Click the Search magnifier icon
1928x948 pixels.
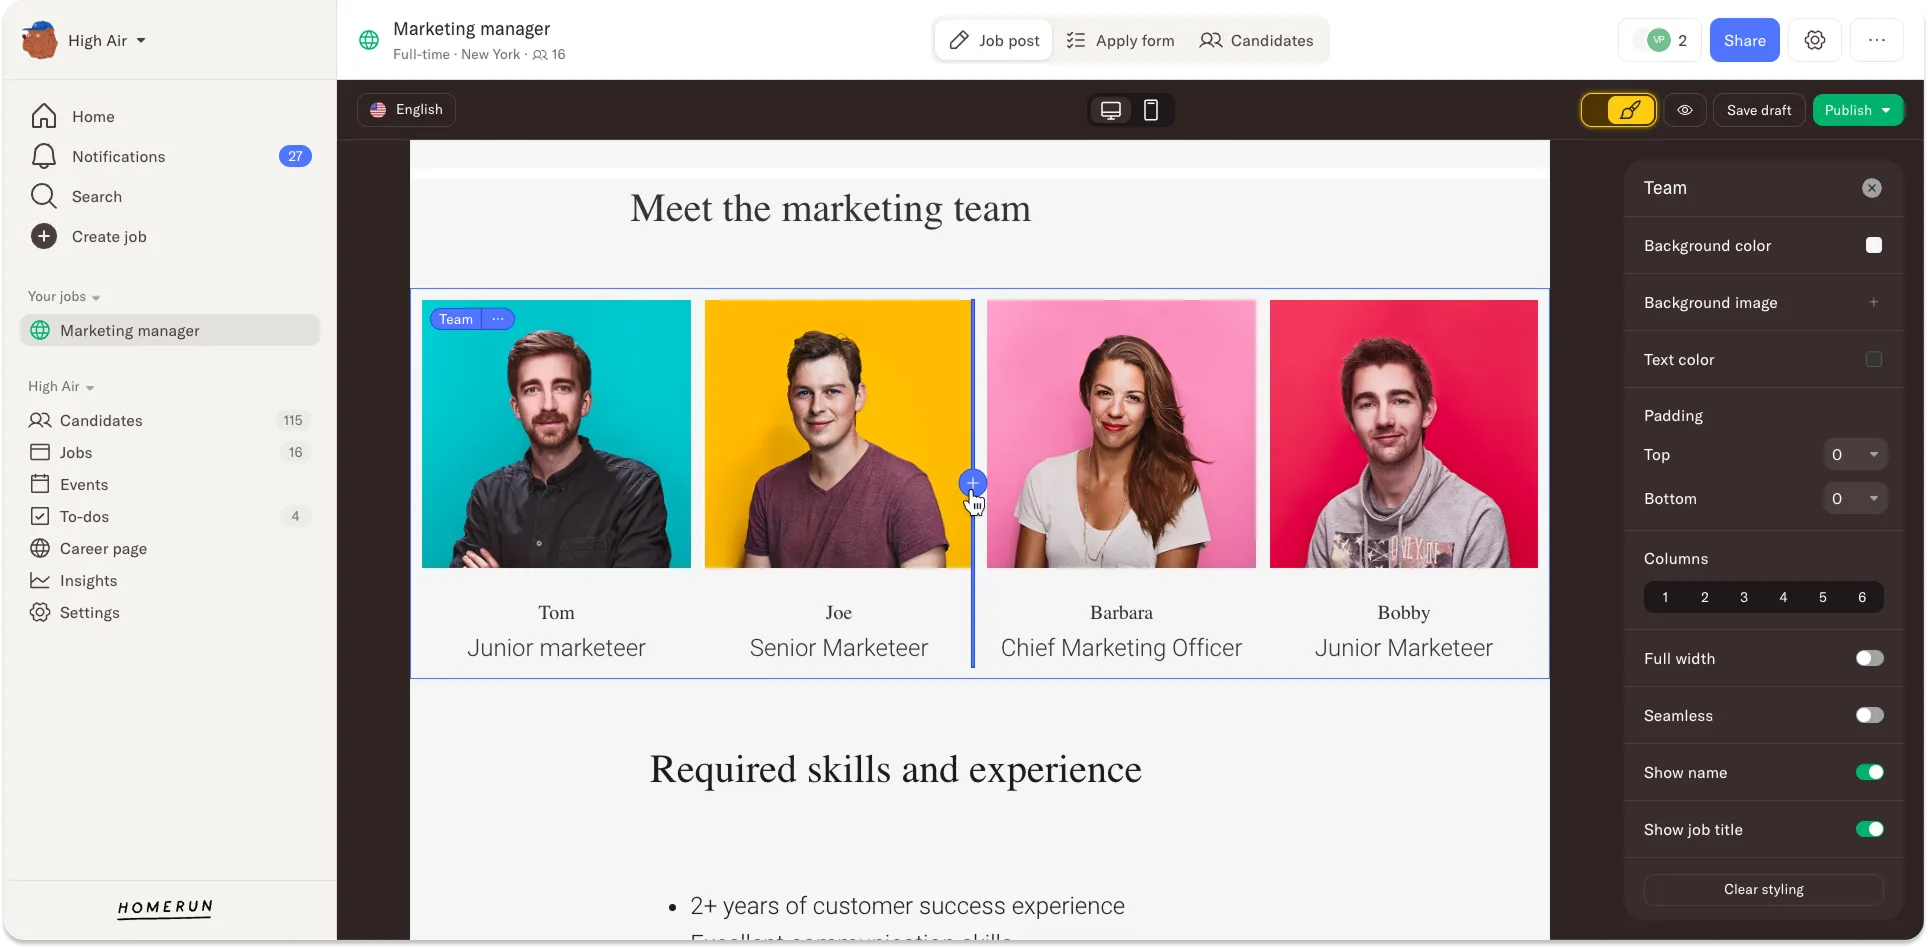point(43,196)
